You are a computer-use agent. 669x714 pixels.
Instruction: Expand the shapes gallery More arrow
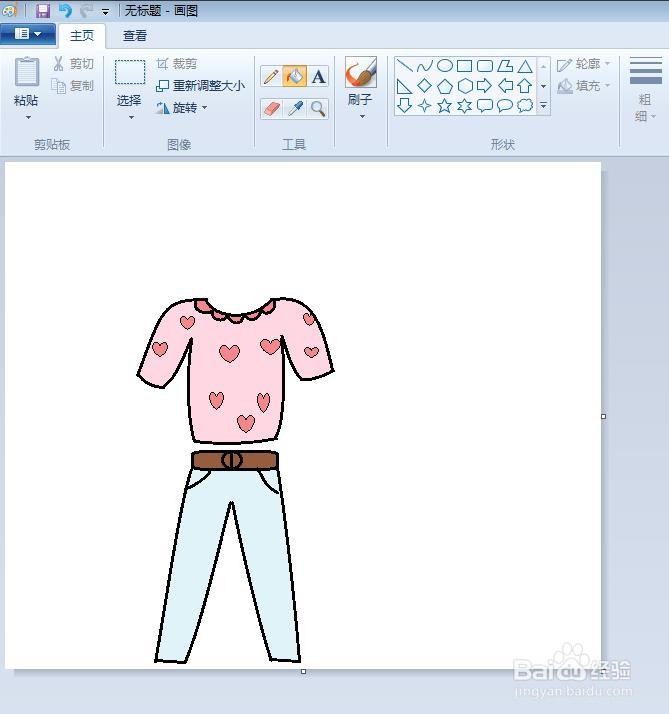543,105
